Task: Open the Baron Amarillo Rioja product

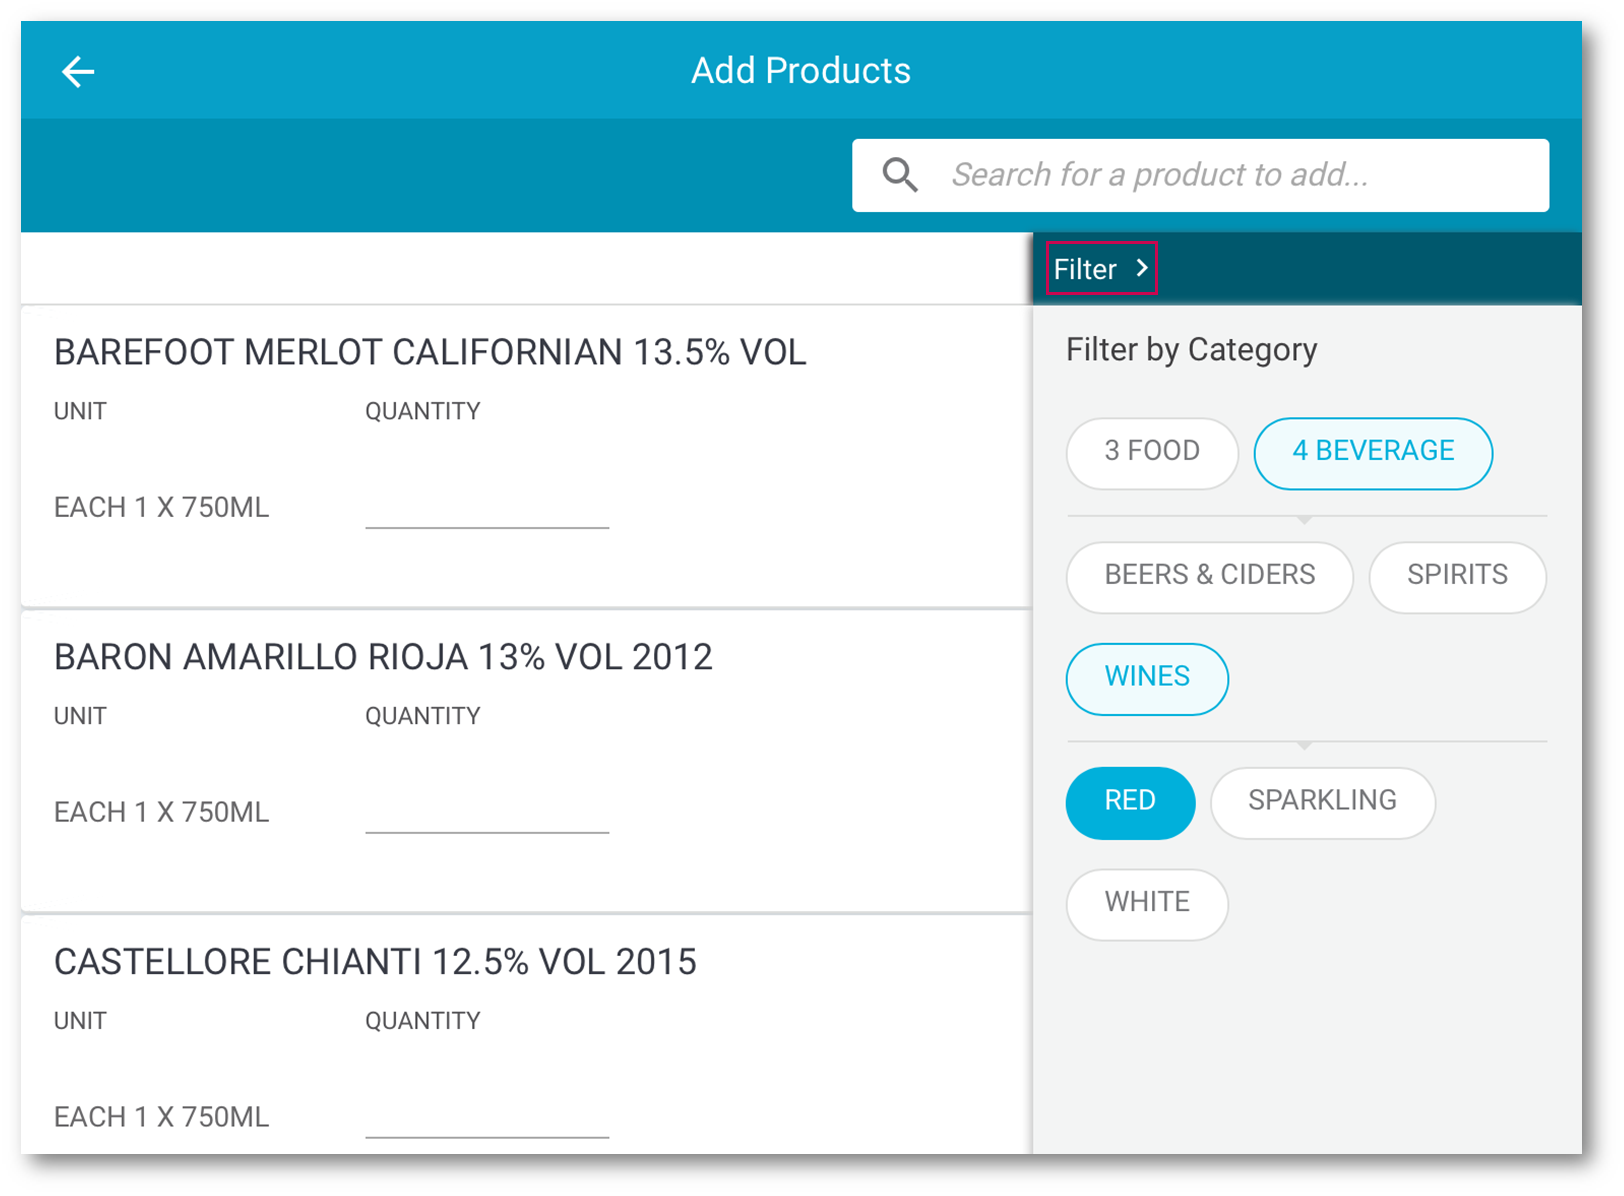Action: pyautogui.click(x=383, y=658)
